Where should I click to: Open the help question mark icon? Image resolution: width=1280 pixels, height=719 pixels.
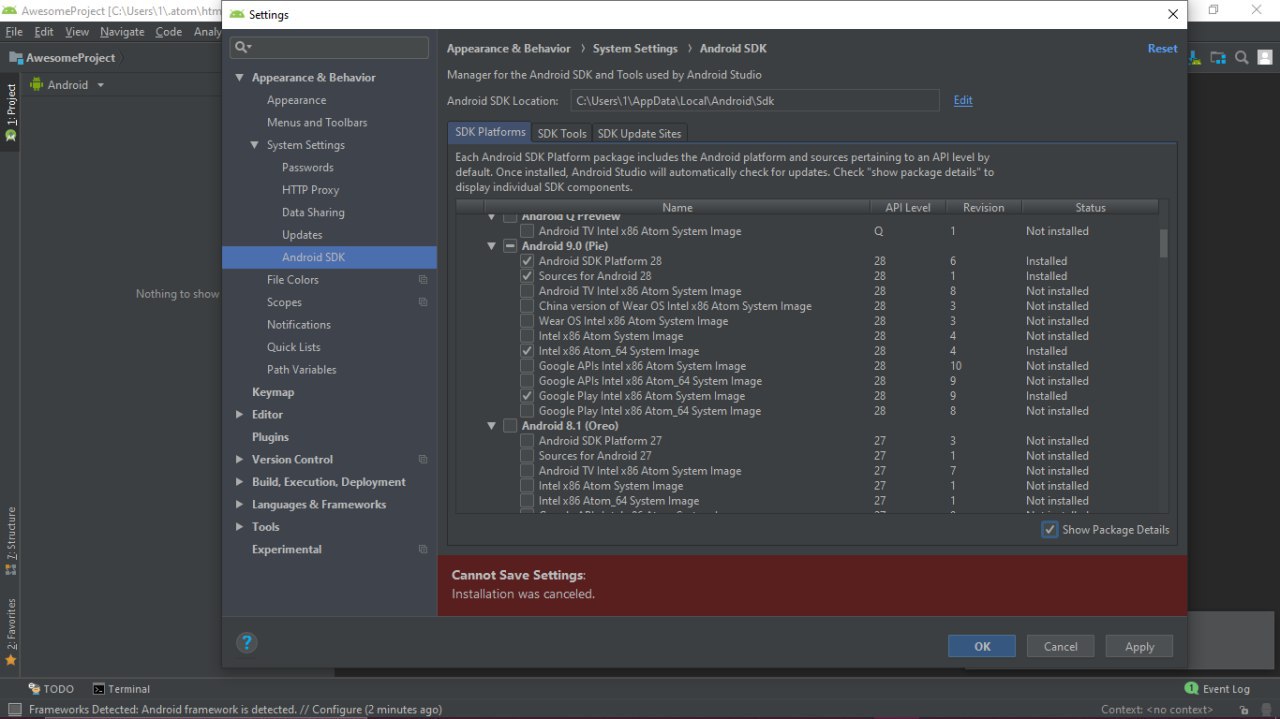tap(247, 643)
